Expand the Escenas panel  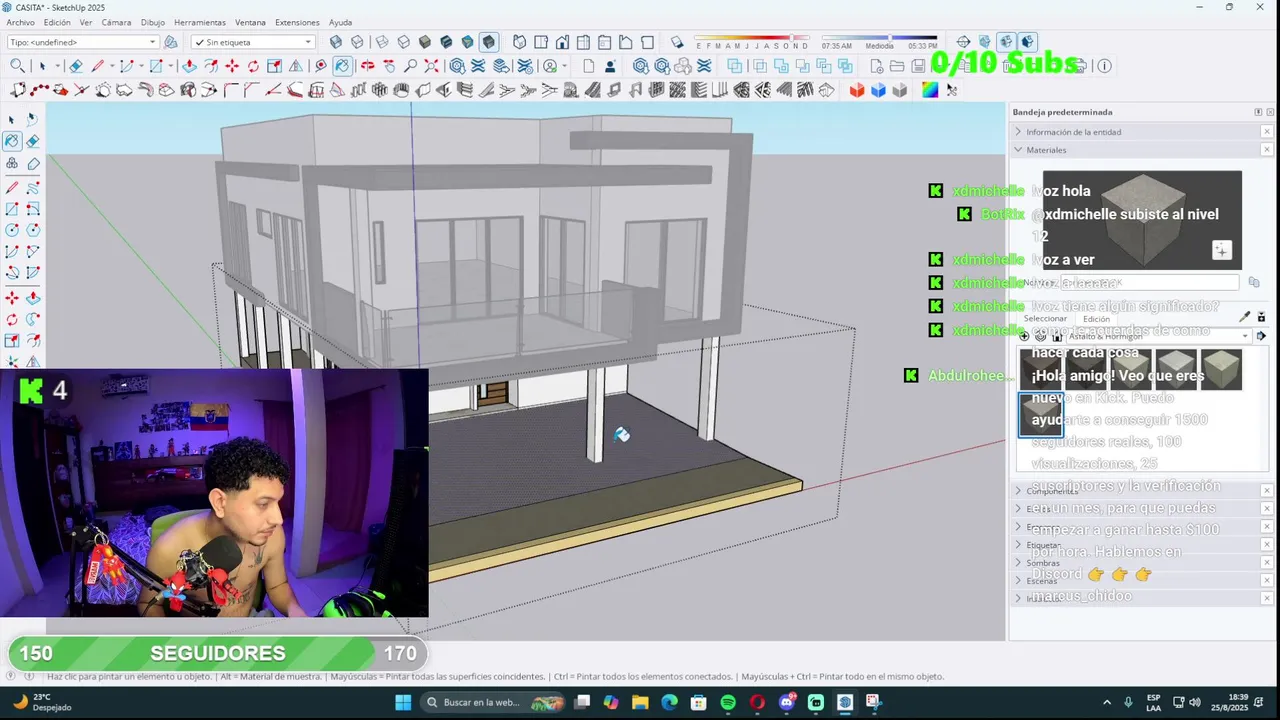tap(1018, 580)
